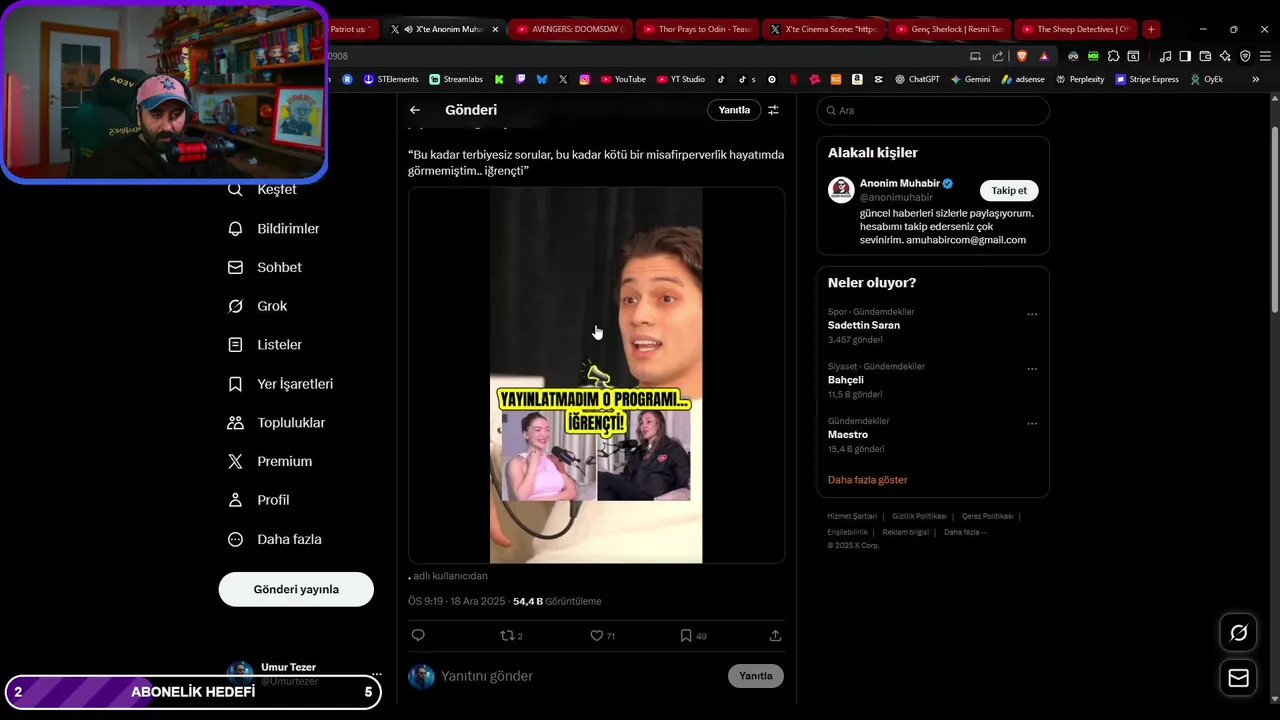This screenshot has width=1280, height=720.
Task: Switch to X'te Cinema Scene tab
Action: (823, 29)
